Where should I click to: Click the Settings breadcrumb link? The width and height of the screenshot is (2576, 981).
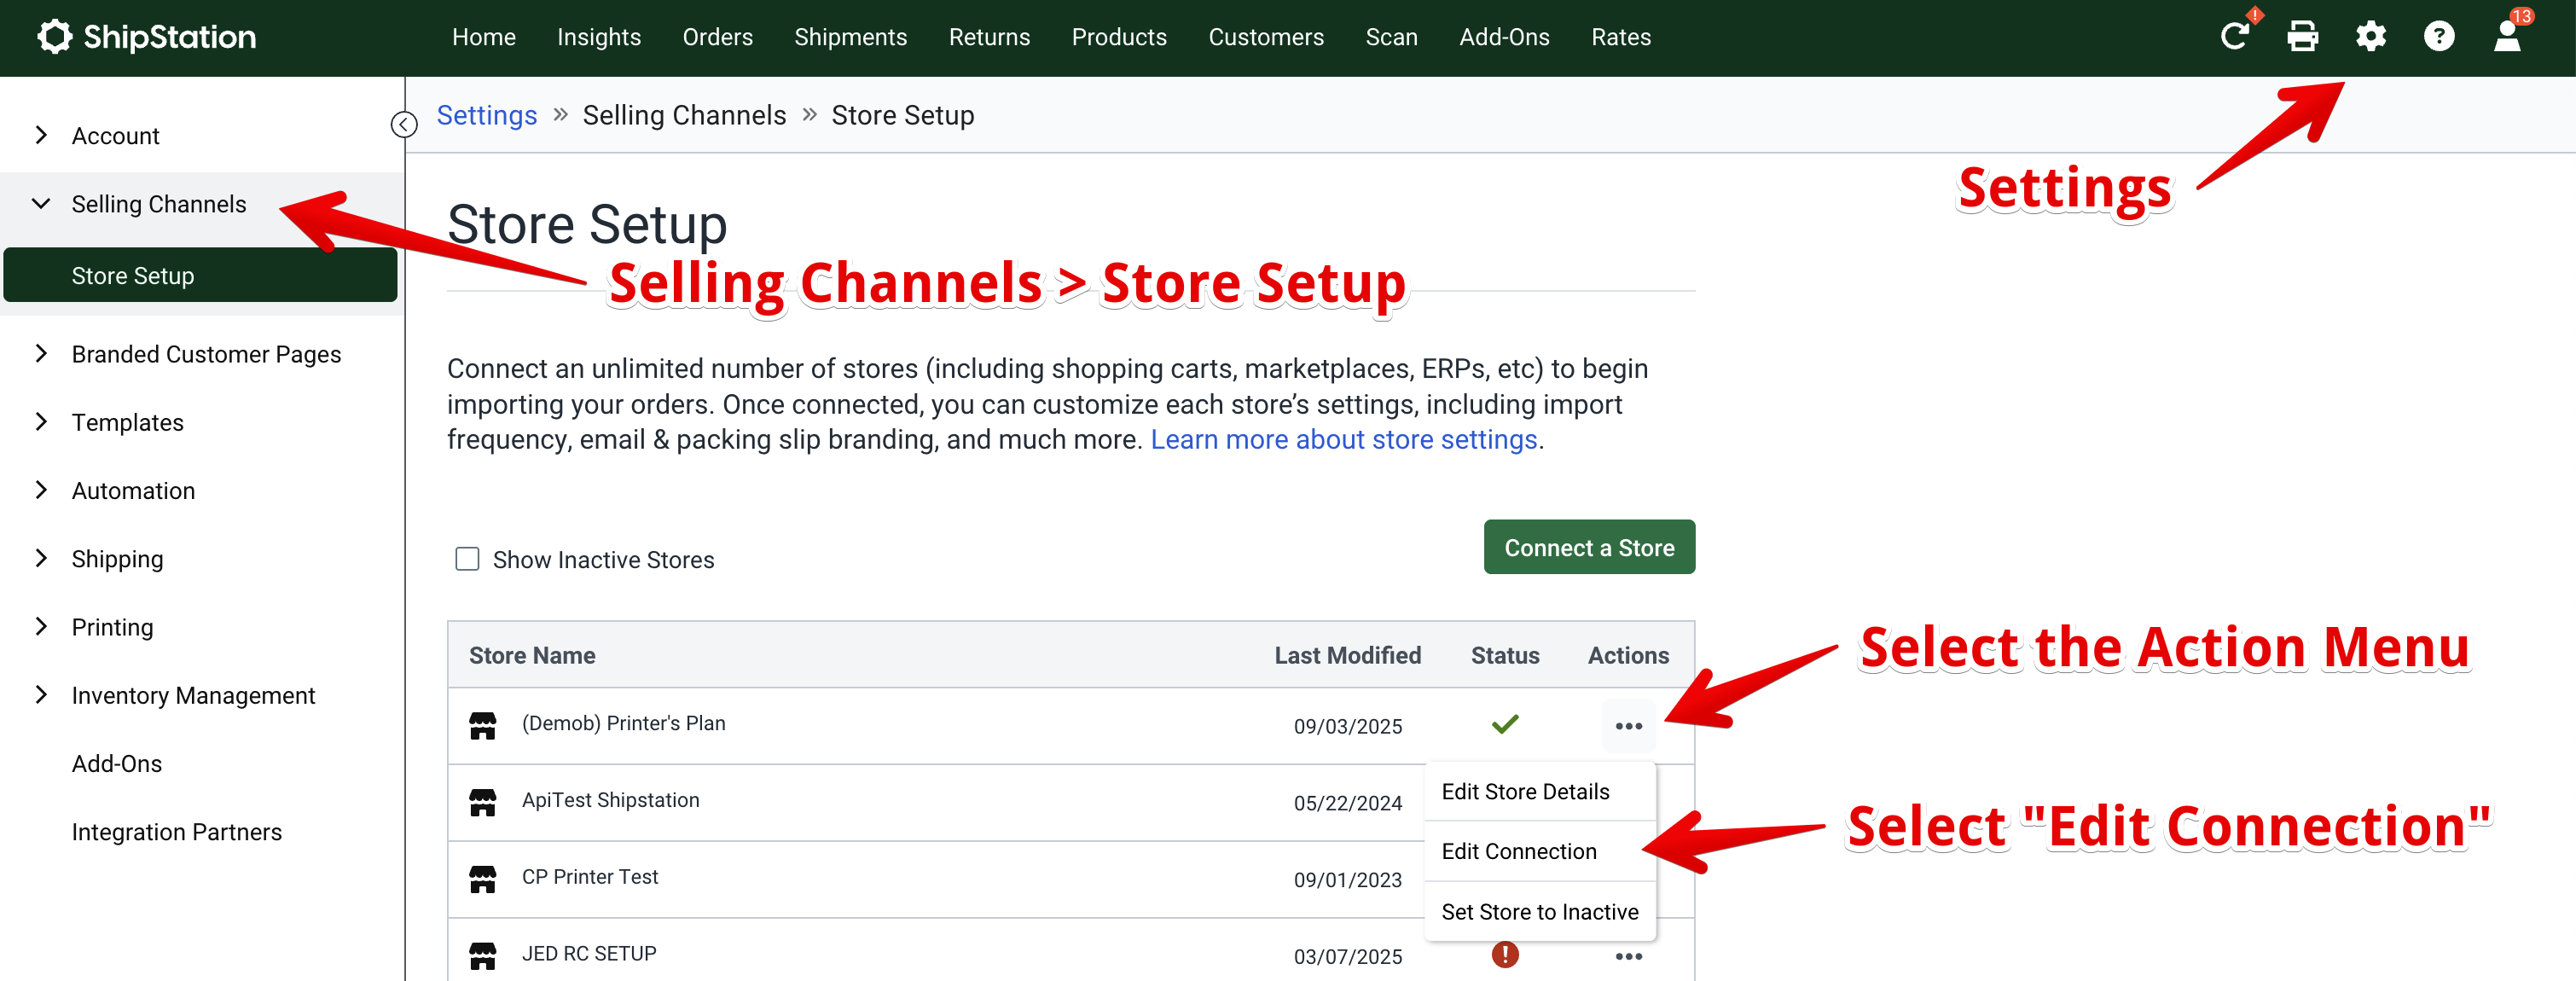(487, 115)
